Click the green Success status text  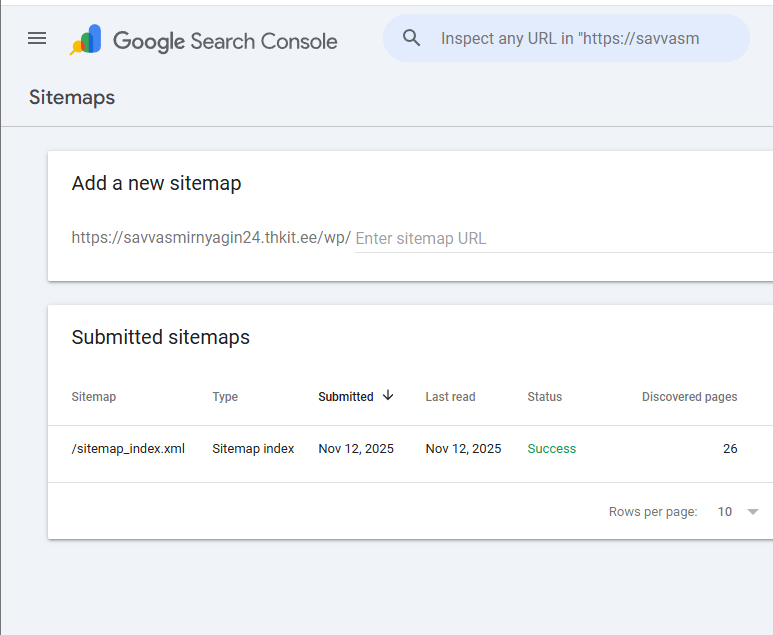pos(552,449)
